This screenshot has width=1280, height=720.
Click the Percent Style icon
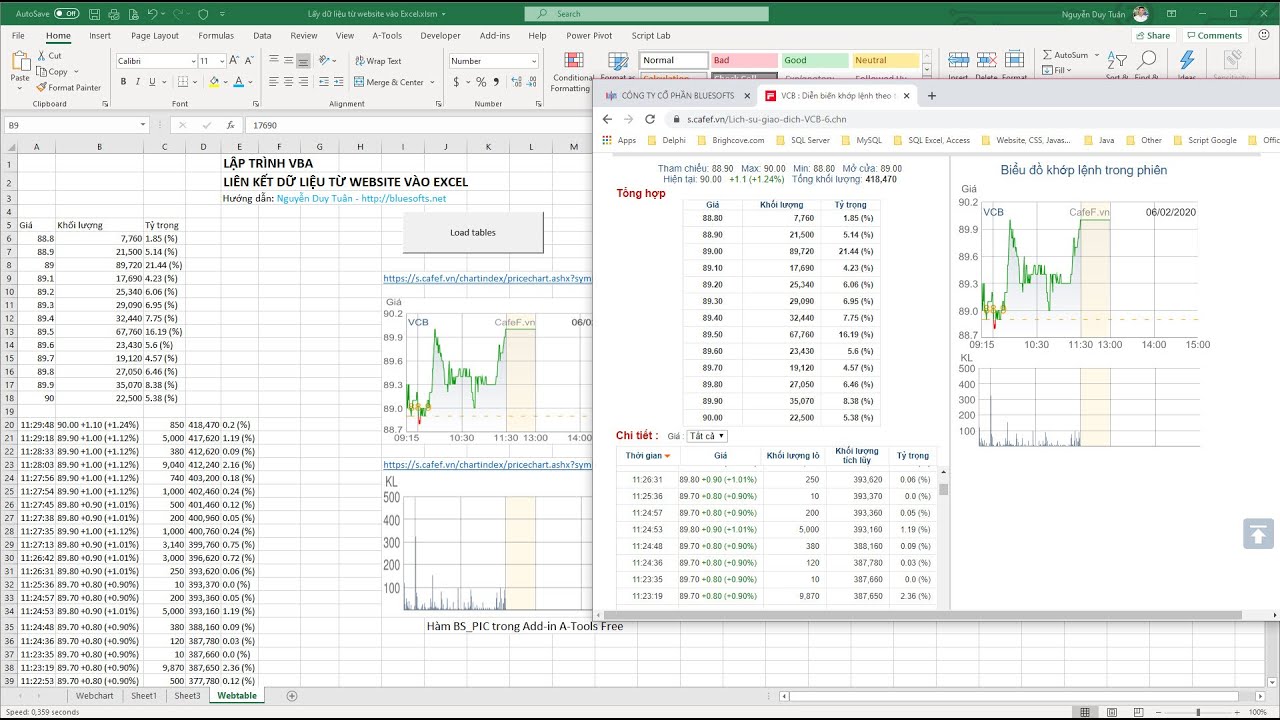[480, 82]
